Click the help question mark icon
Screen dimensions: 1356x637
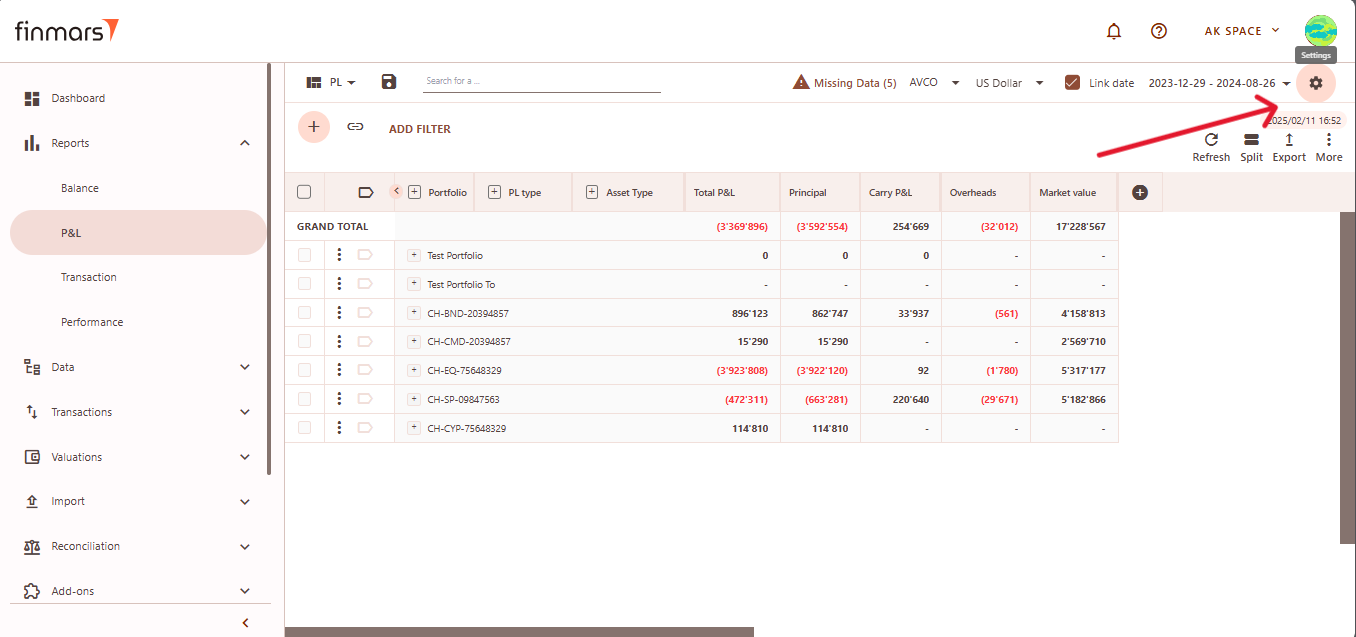pos(1159,31)
